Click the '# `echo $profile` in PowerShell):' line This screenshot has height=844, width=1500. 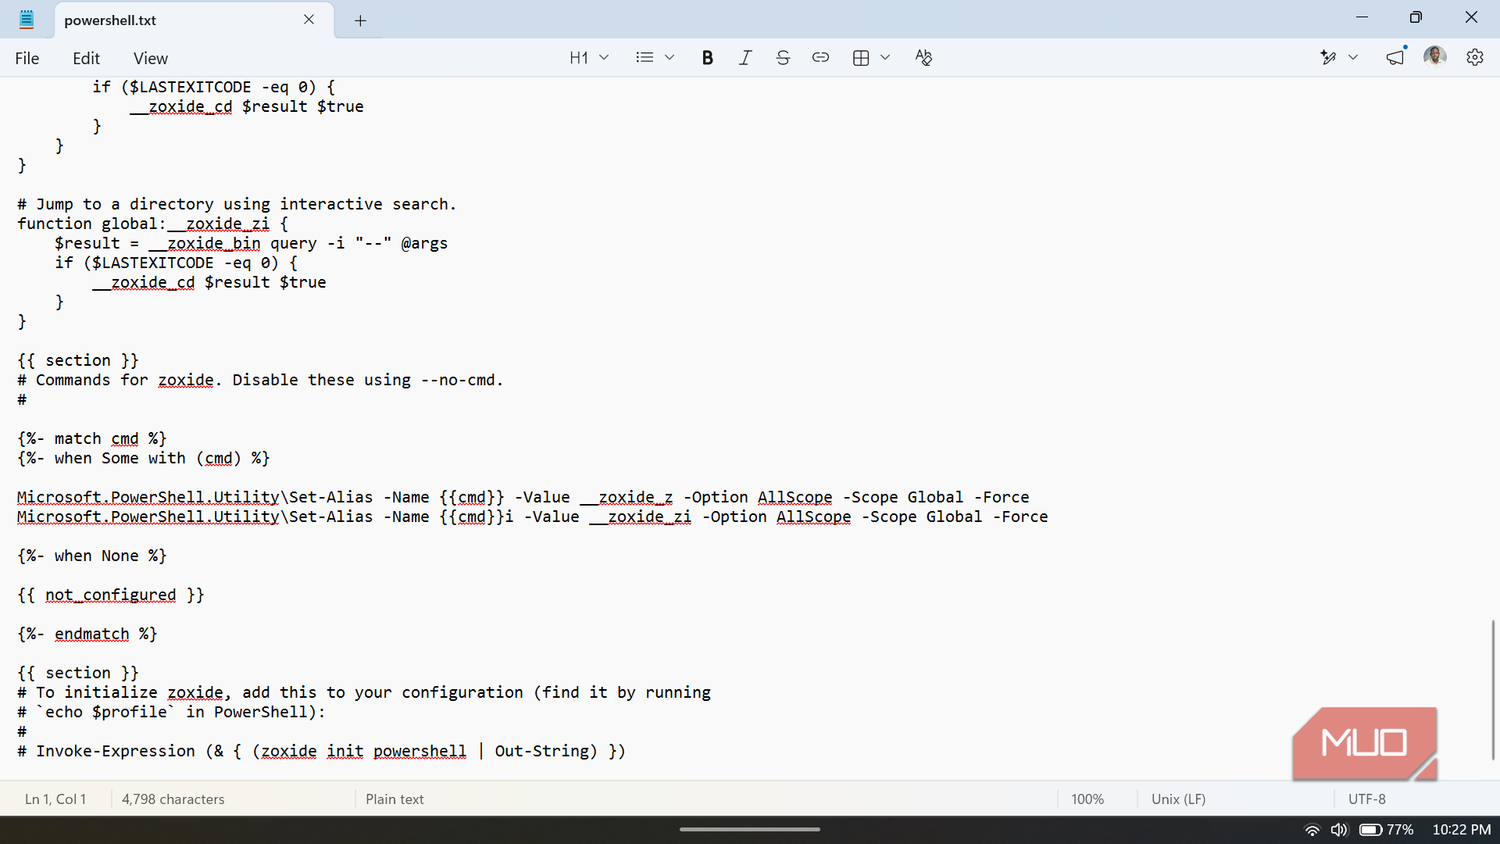(x=171, y=712)
